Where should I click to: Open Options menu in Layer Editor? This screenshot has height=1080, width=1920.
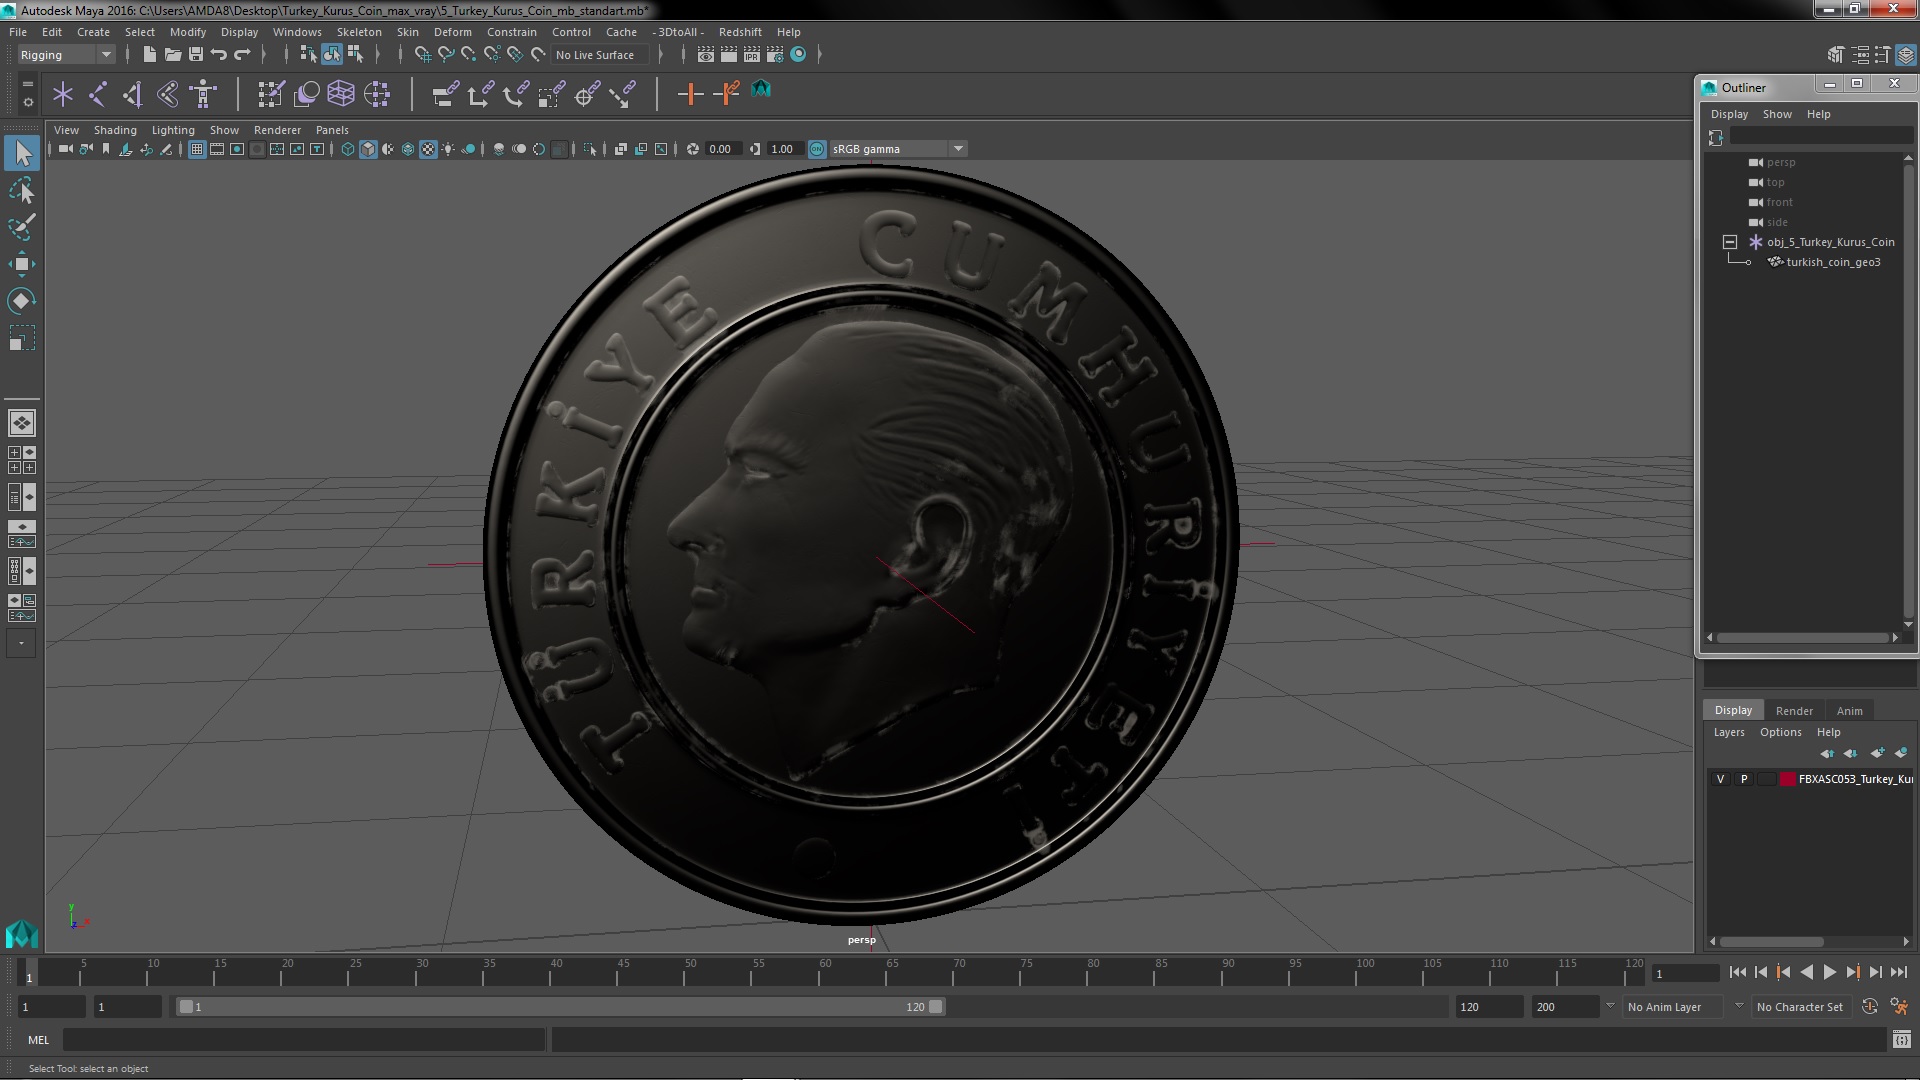1780,732
